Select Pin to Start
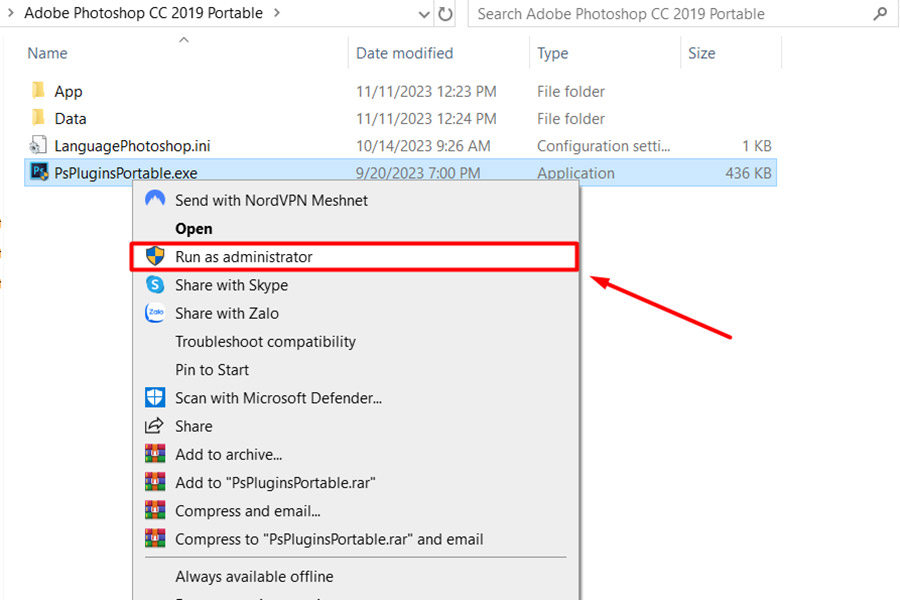The height and width of the screenshot is (600, 900). [x=355, y=369]
